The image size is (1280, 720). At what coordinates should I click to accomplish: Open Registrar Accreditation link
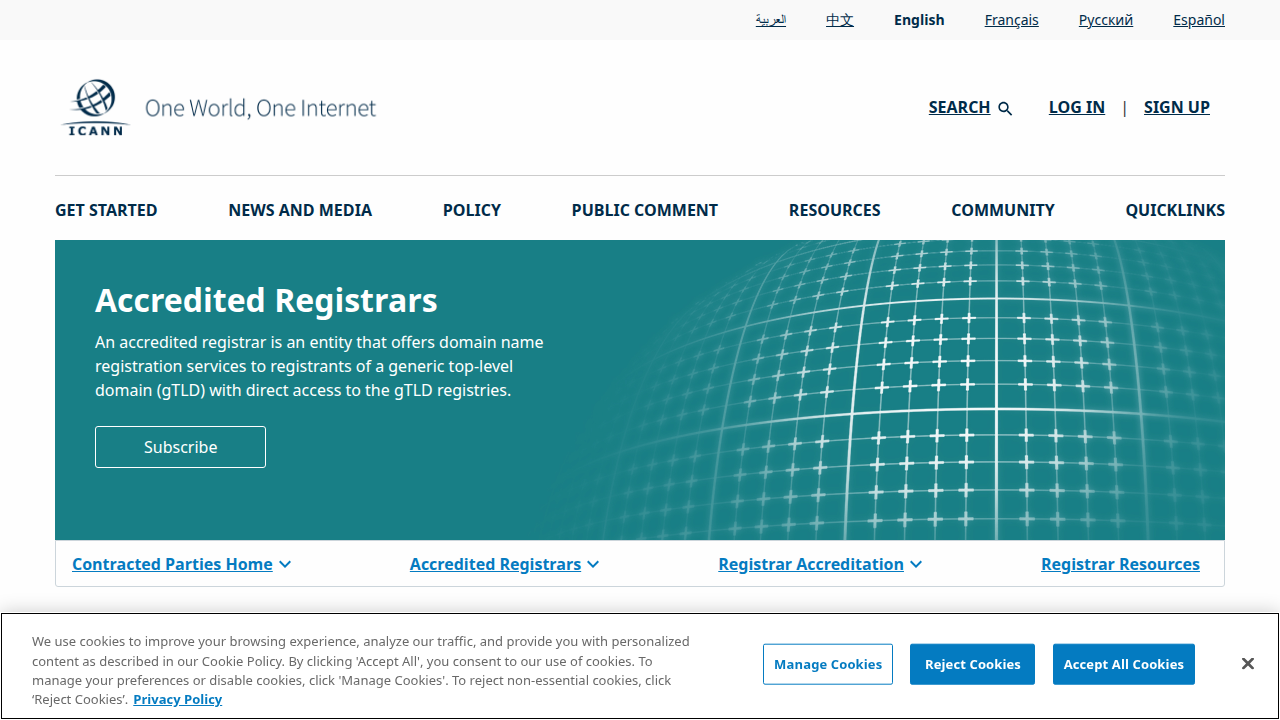tap(811, 564)
